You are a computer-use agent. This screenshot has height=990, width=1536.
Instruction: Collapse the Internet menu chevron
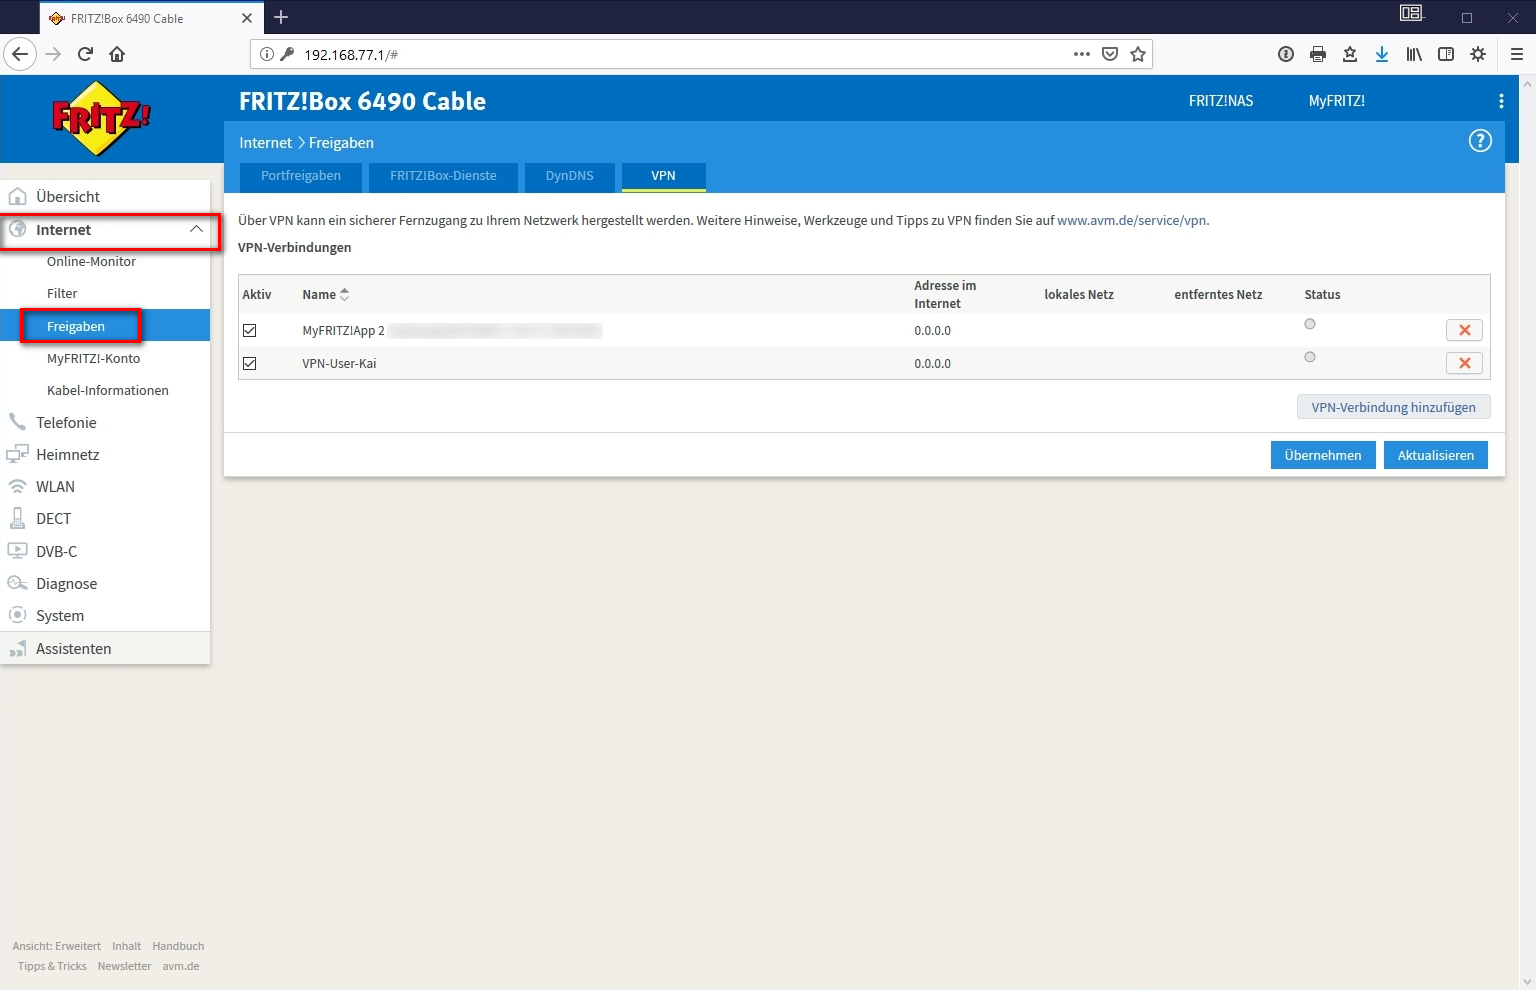pos(196,229)
